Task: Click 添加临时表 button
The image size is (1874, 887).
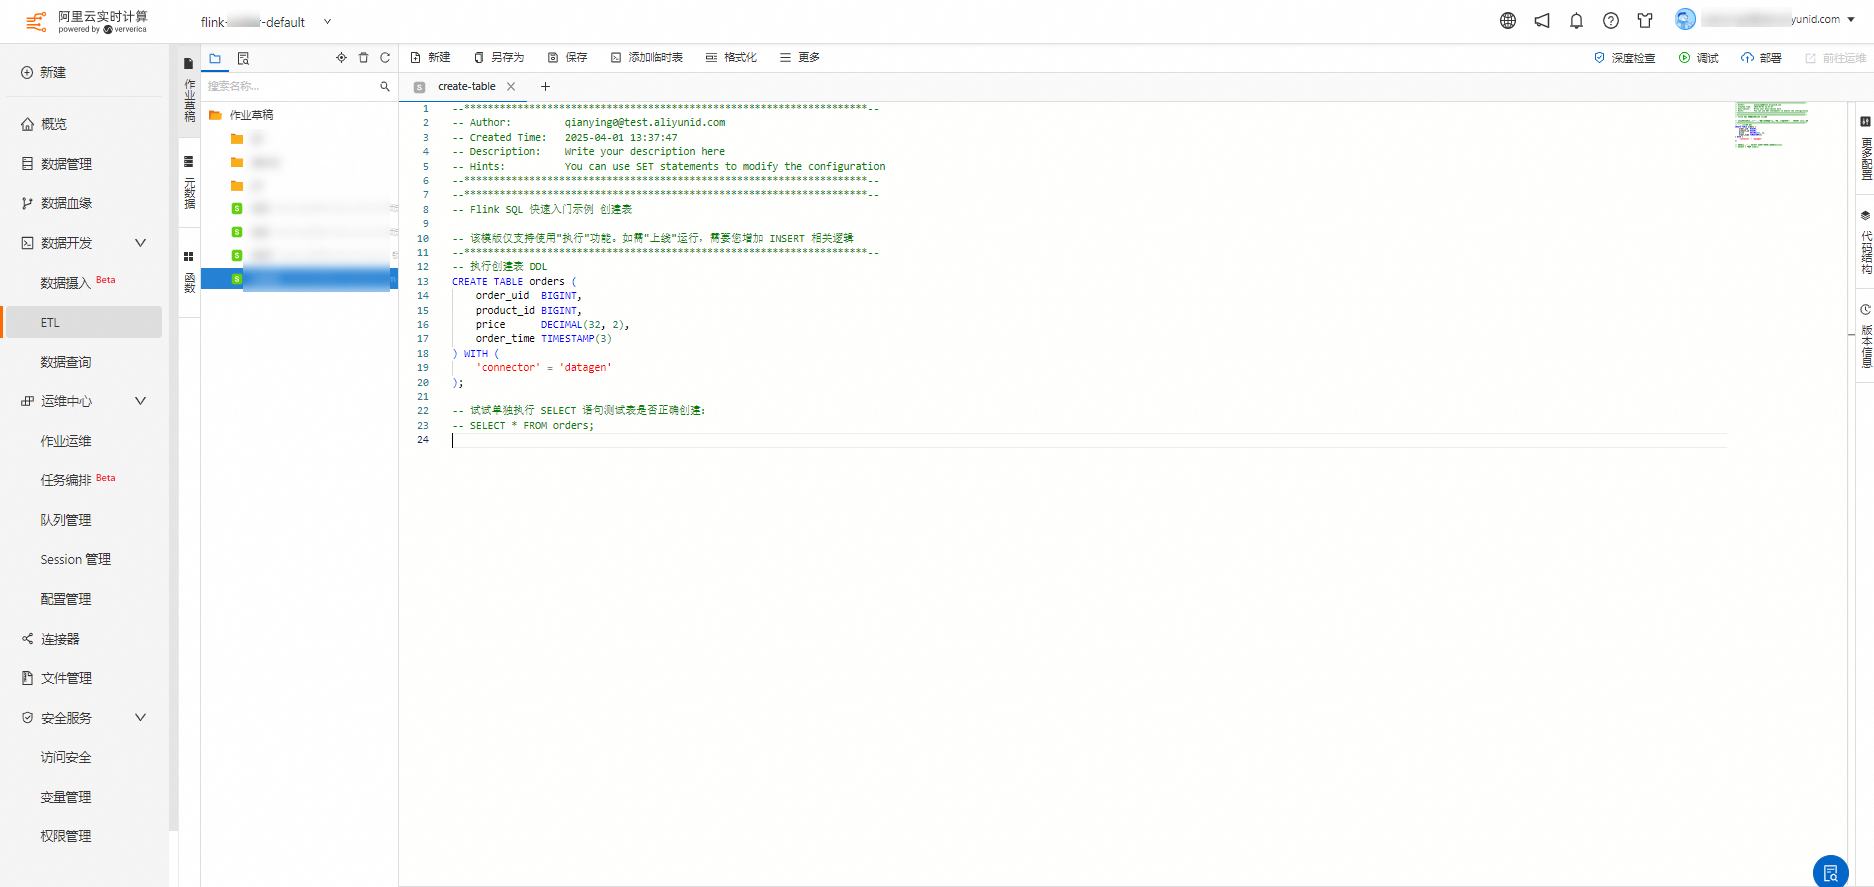Action: (647, 58)
